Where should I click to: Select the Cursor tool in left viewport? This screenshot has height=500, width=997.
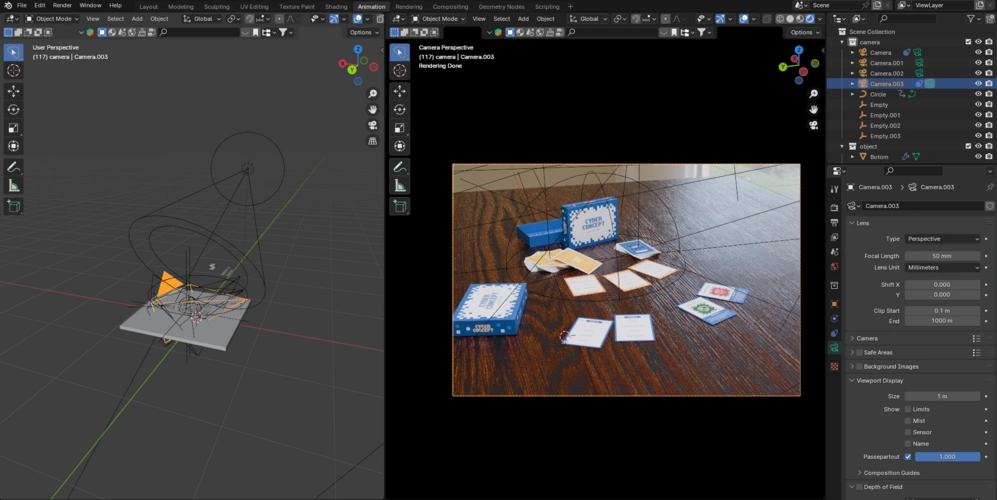pyautogui.click(x=13, y=71)
